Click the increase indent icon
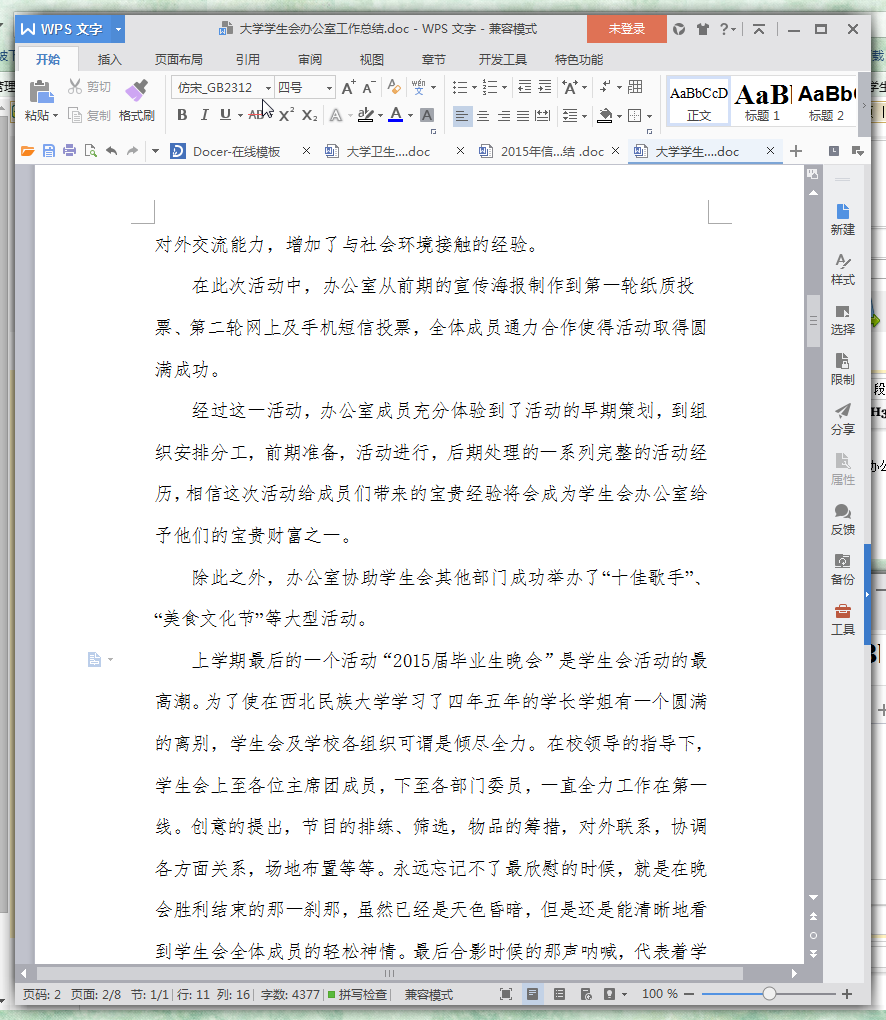The width and height of the screenshot is (886, 1020). (544, 87)
